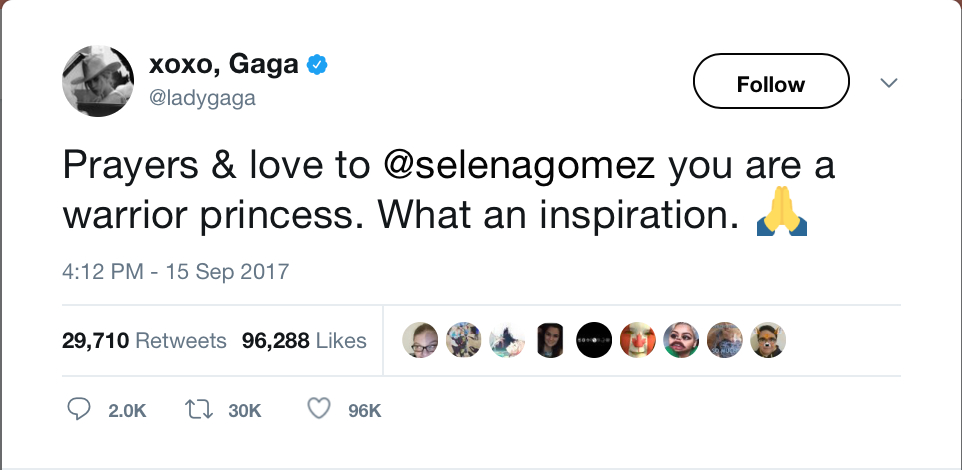This screenshot has height=470, width=962.
Task: Open the liker avatar with dog-ear filter
Action: (x=768, y=341)
